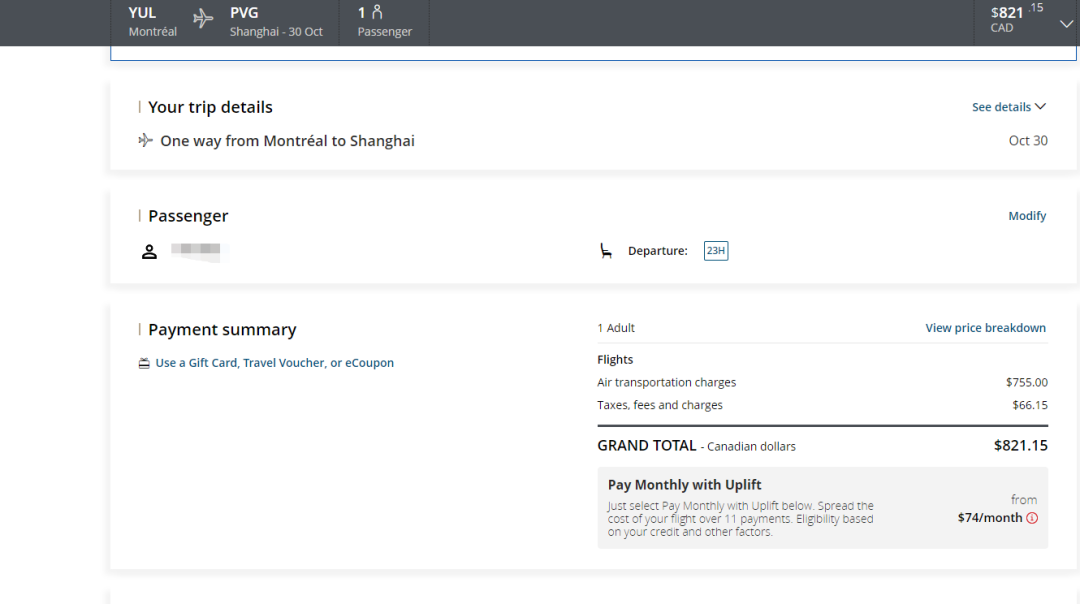Use a Gift Card, Travel Voucher, or eCoupon
Screen dimensions: 1080x604
point(274,363)
